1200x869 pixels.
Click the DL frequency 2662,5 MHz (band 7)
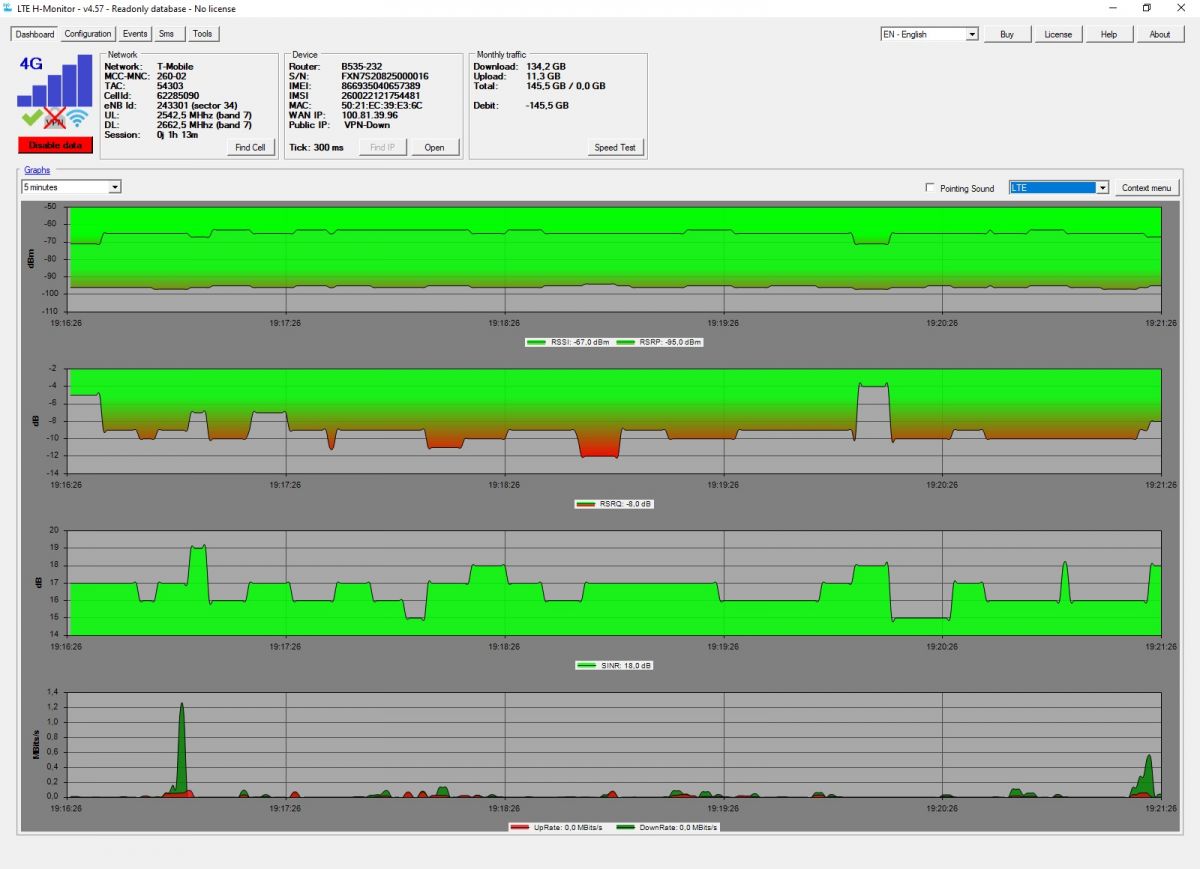point(204,125)
